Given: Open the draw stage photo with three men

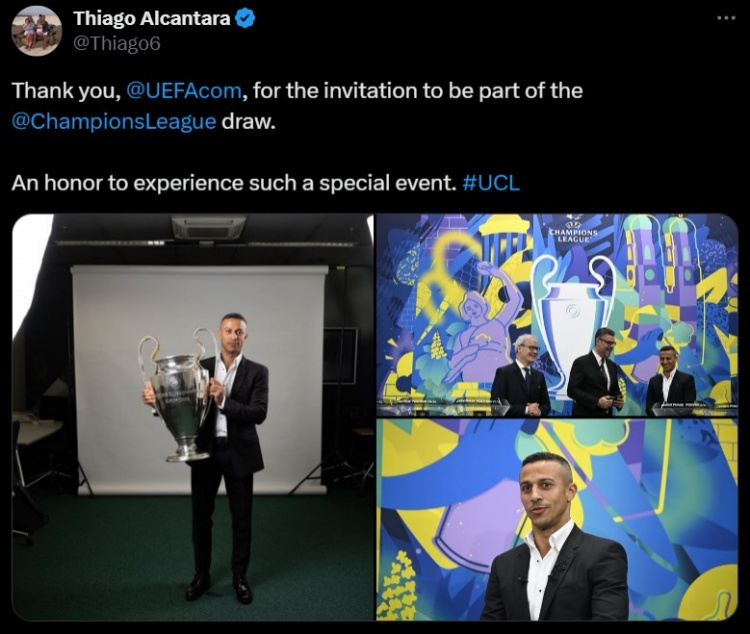Looking at the screenshot, I should (x=557, y=315).
